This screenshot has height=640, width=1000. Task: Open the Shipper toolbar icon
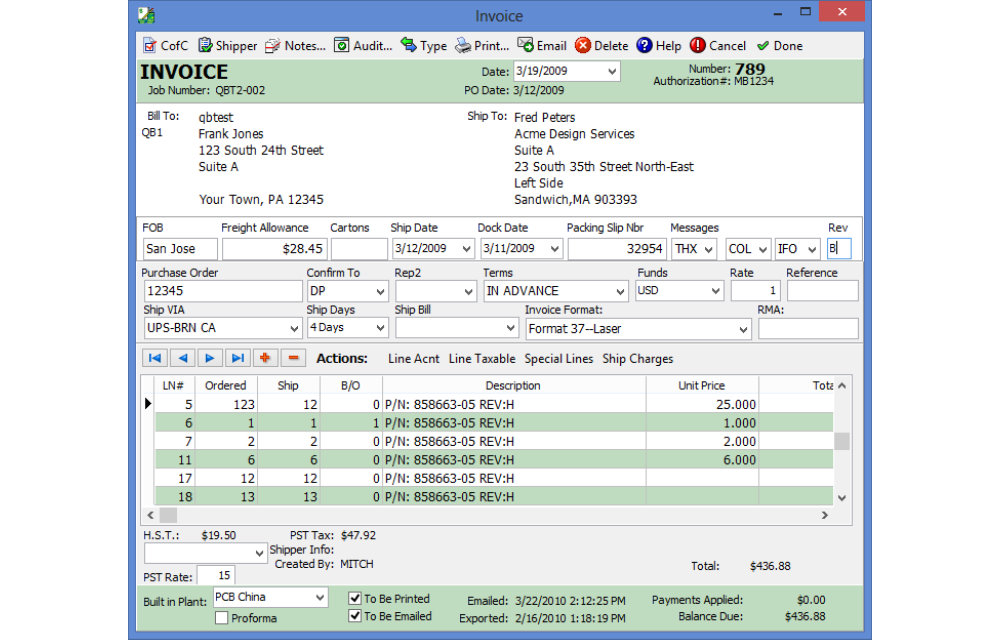206,46
